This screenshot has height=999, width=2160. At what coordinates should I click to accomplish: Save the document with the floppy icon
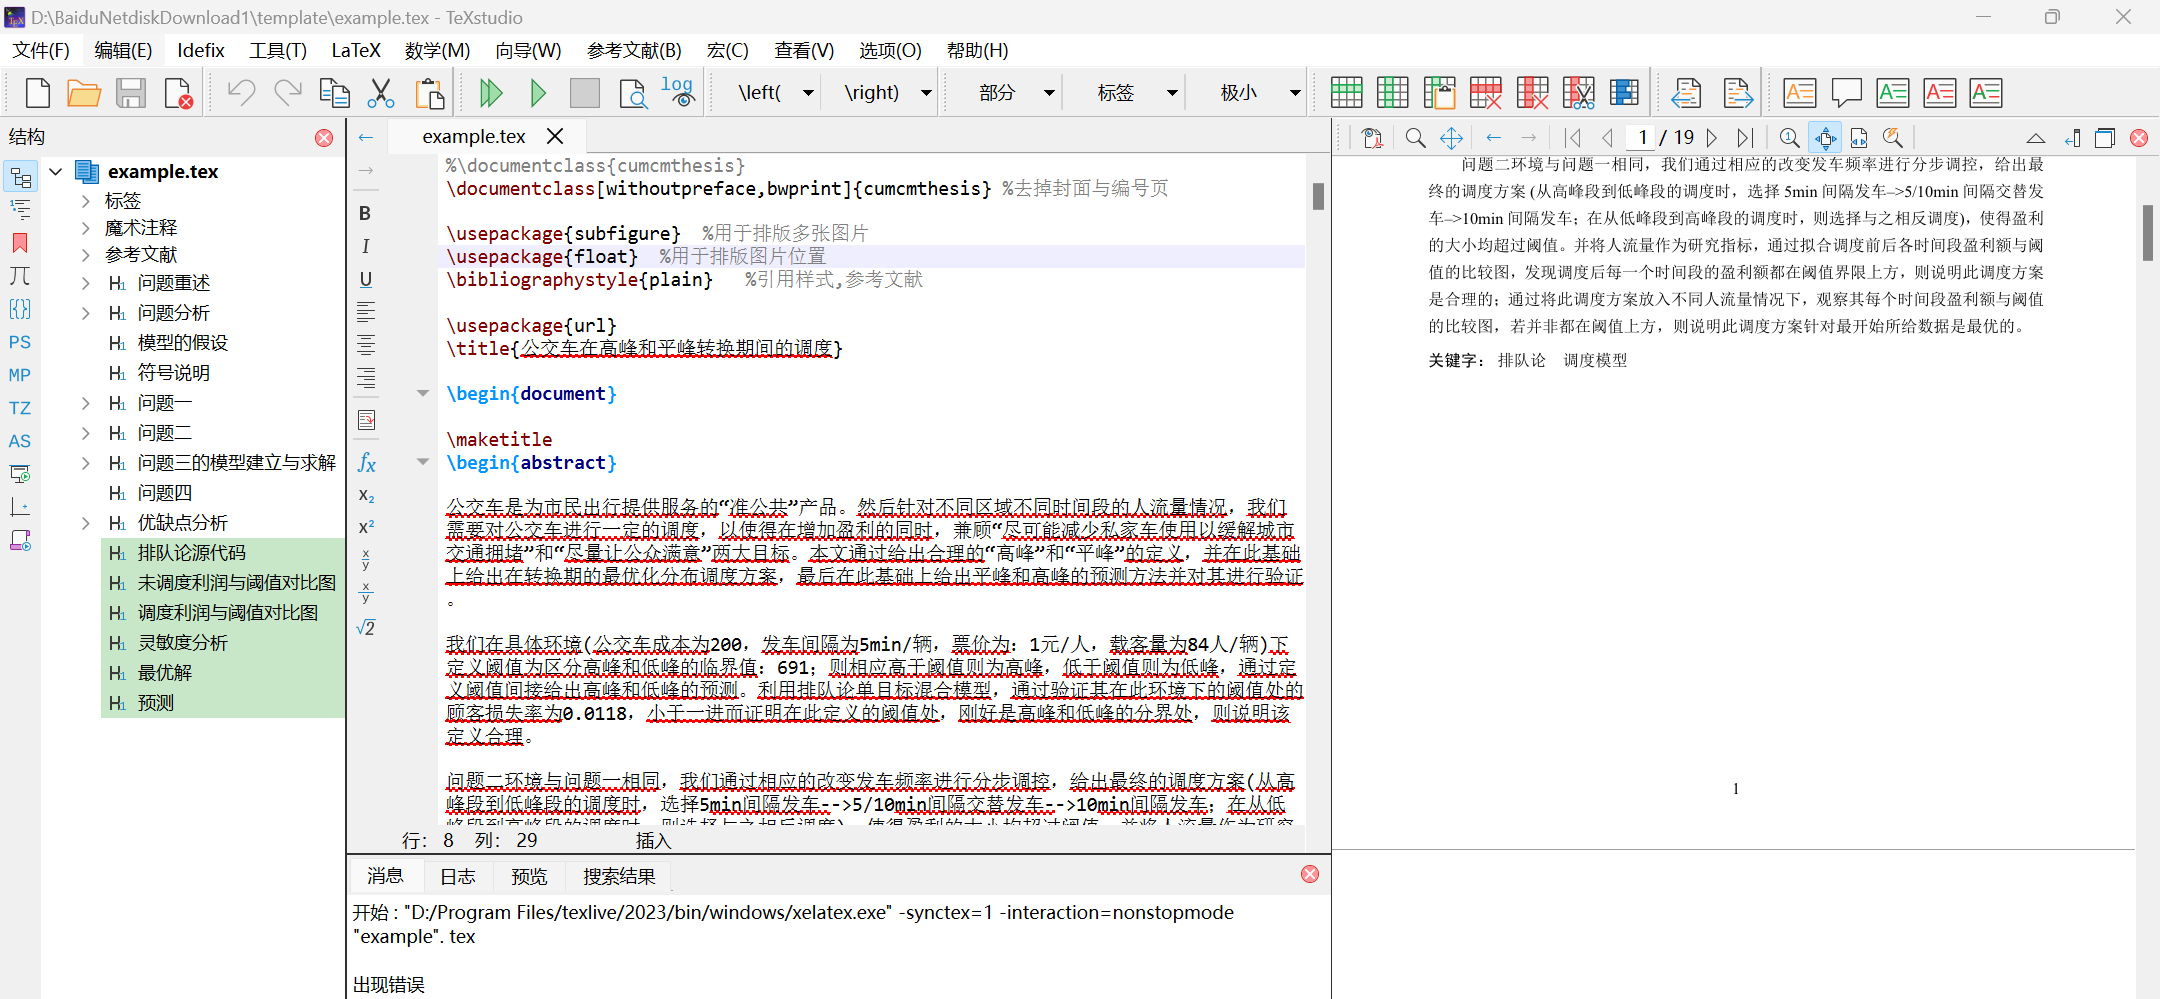pyautogui.click(x=131, y=93)
